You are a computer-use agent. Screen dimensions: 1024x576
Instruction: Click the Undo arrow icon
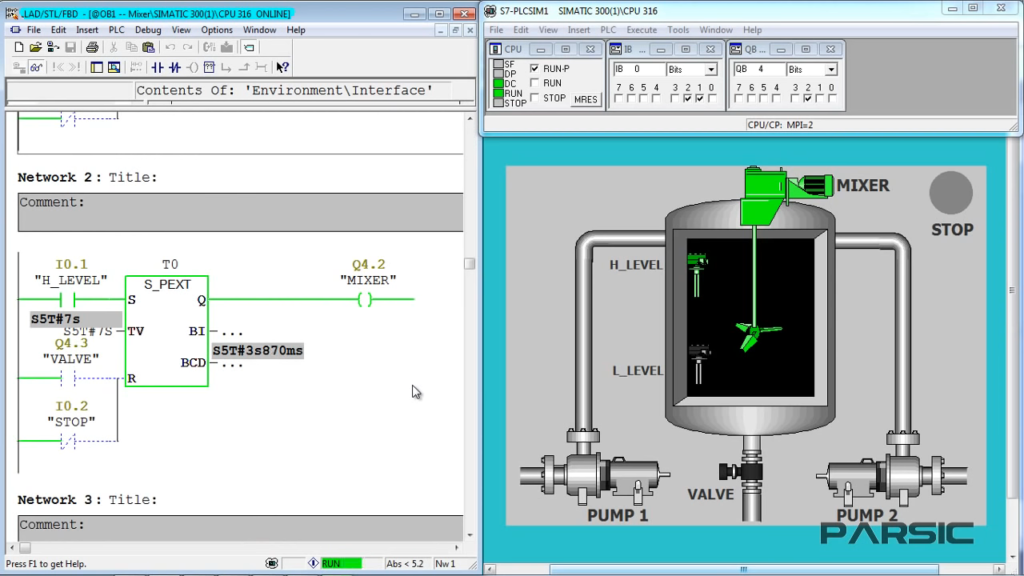pos(170,47)
